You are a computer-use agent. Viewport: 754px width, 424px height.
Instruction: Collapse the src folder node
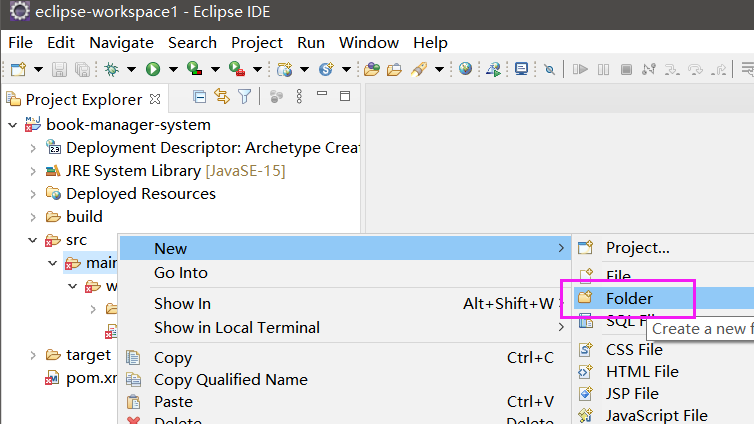click(x=33, y=240)
